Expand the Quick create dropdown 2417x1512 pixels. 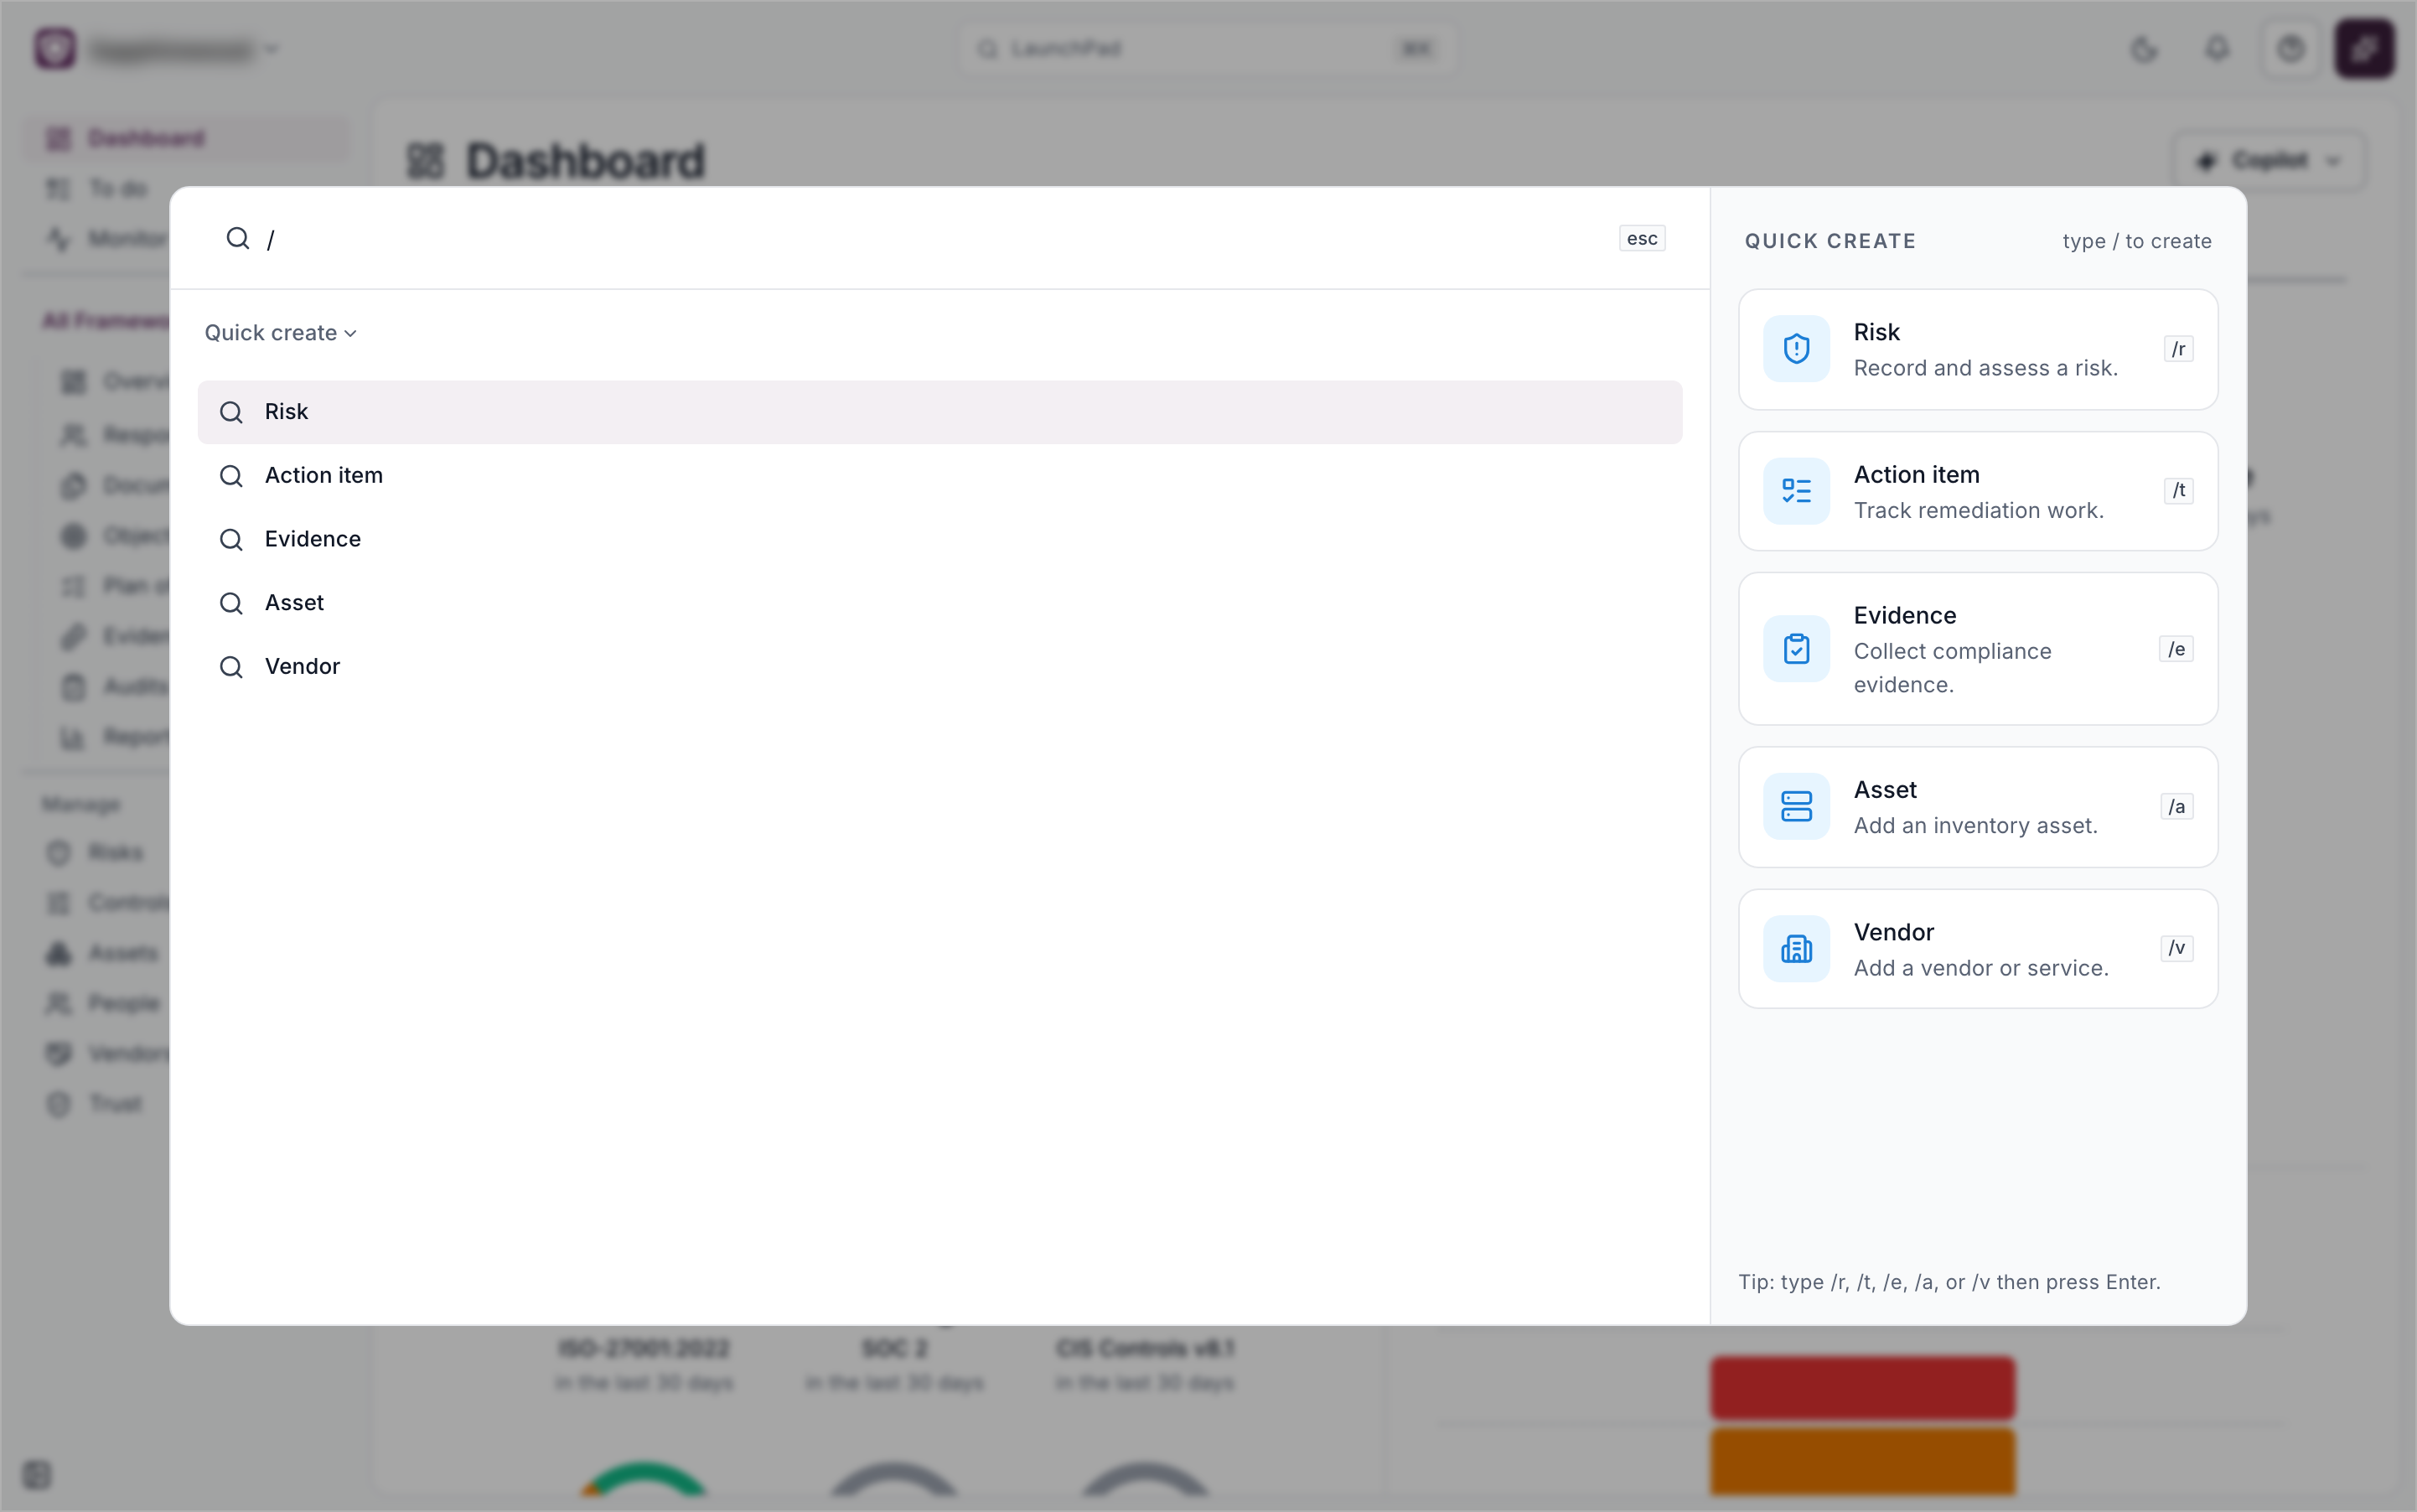[280, 333]
